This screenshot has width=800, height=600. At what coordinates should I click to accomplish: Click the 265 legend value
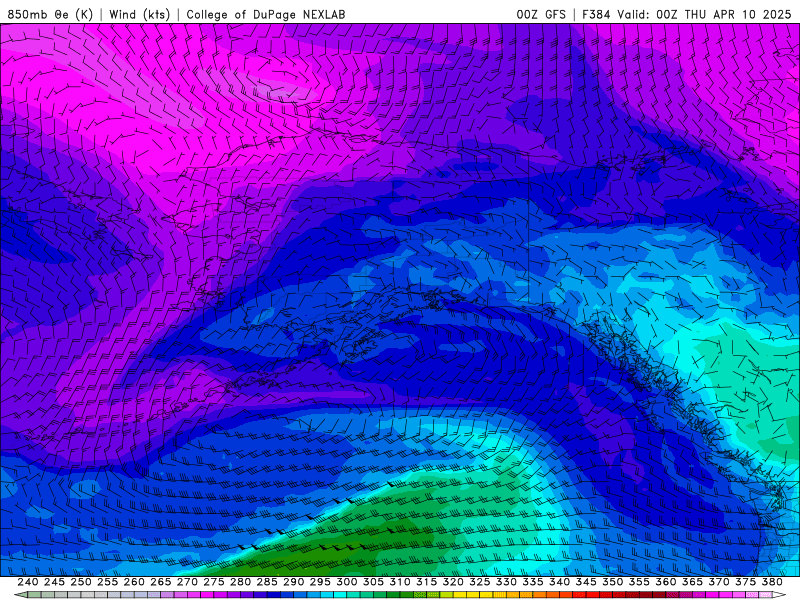(x=161, y=582)
